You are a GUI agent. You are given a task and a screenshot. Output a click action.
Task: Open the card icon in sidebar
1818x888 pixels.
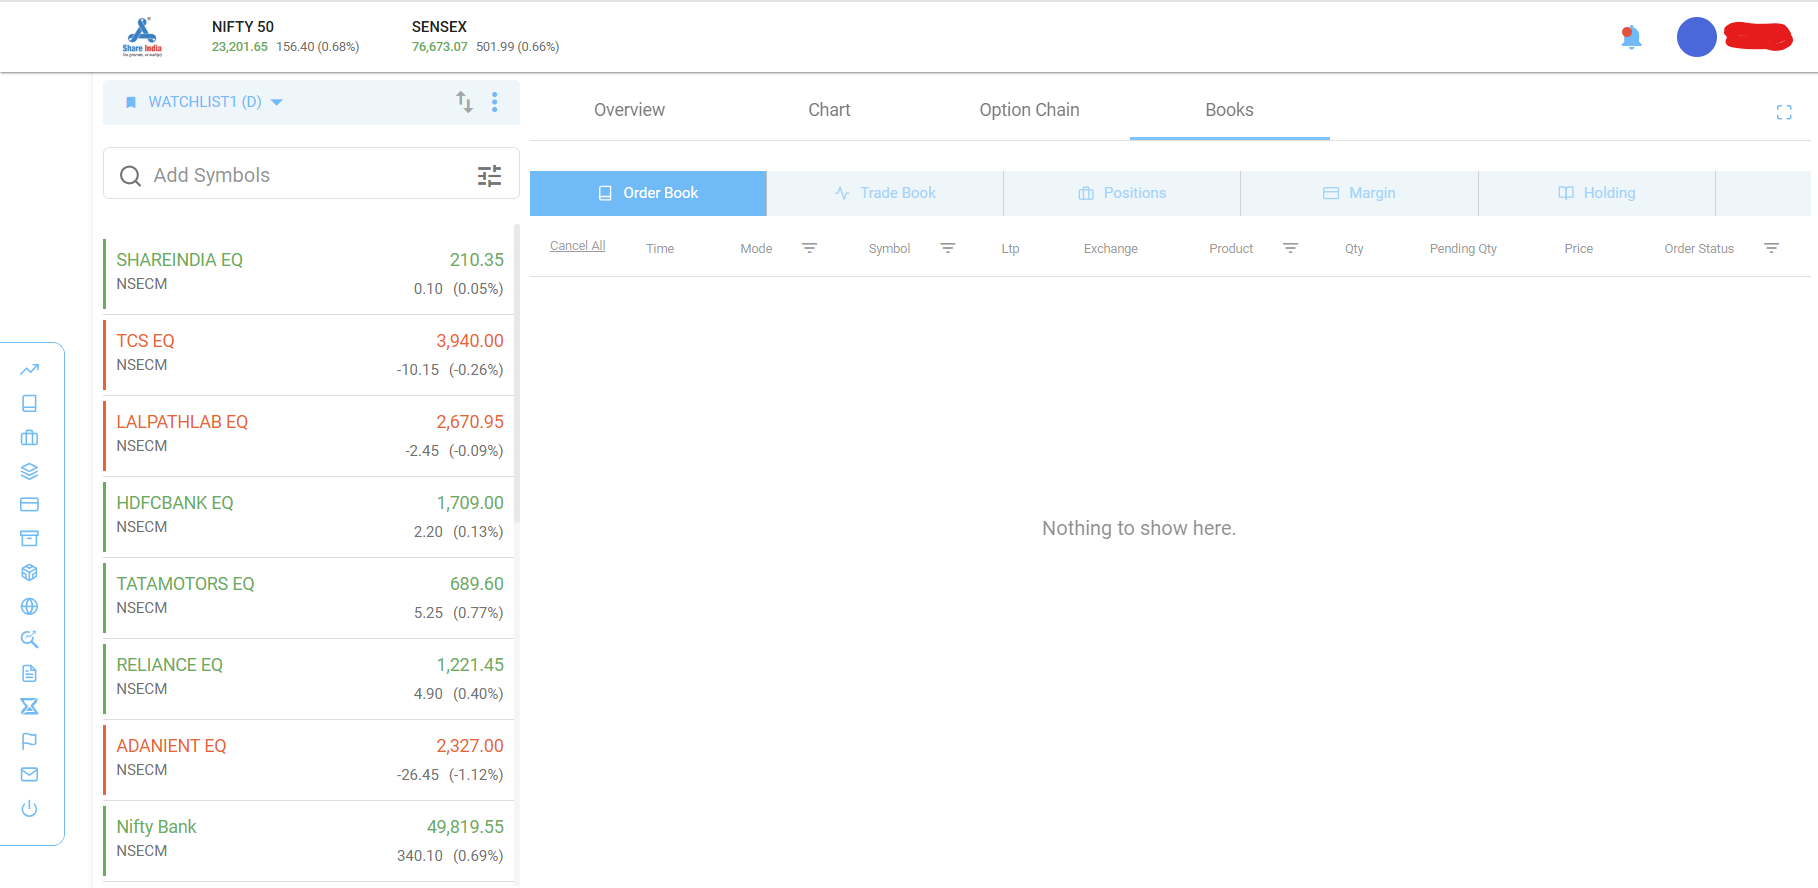[x=29, y=505]
